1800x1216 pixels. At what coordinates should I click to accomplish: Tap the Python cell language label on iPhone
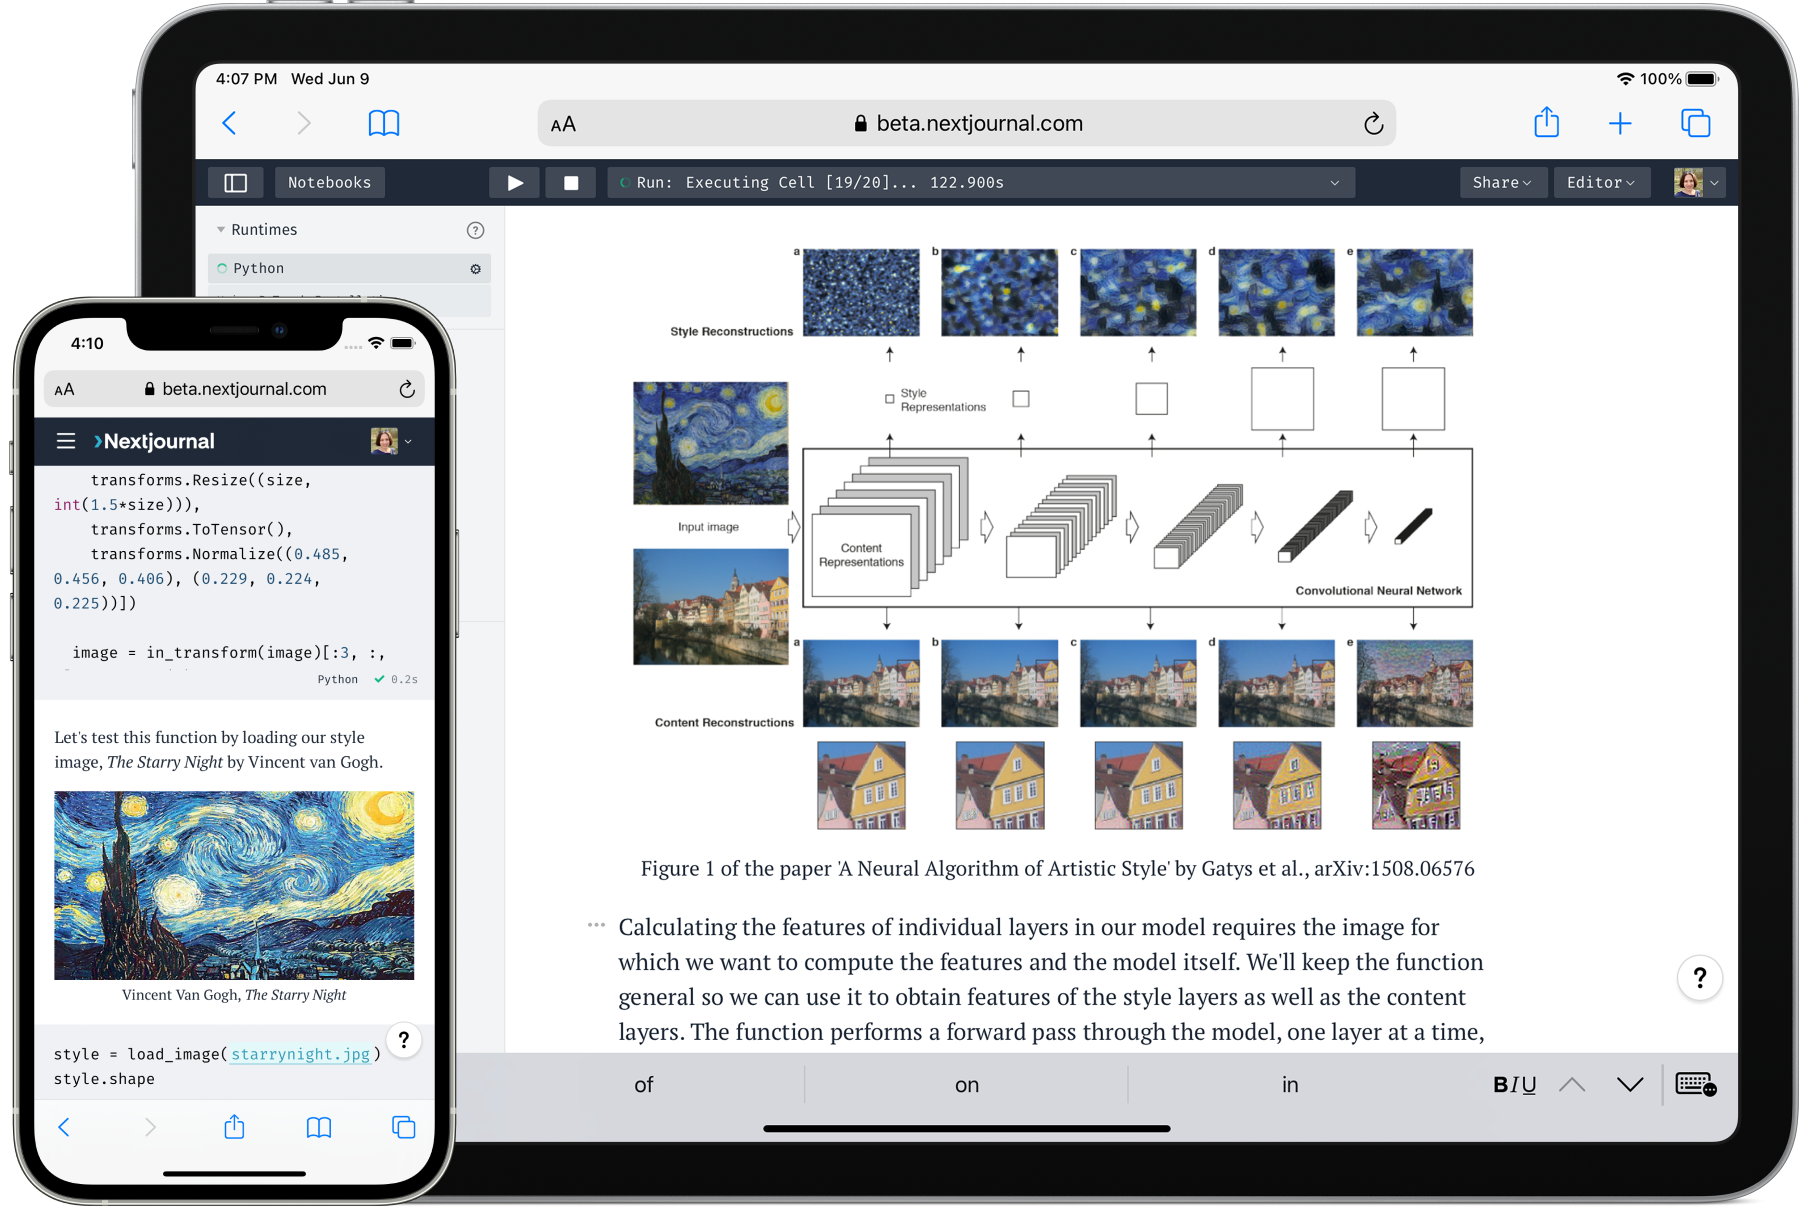click(337, 680)
